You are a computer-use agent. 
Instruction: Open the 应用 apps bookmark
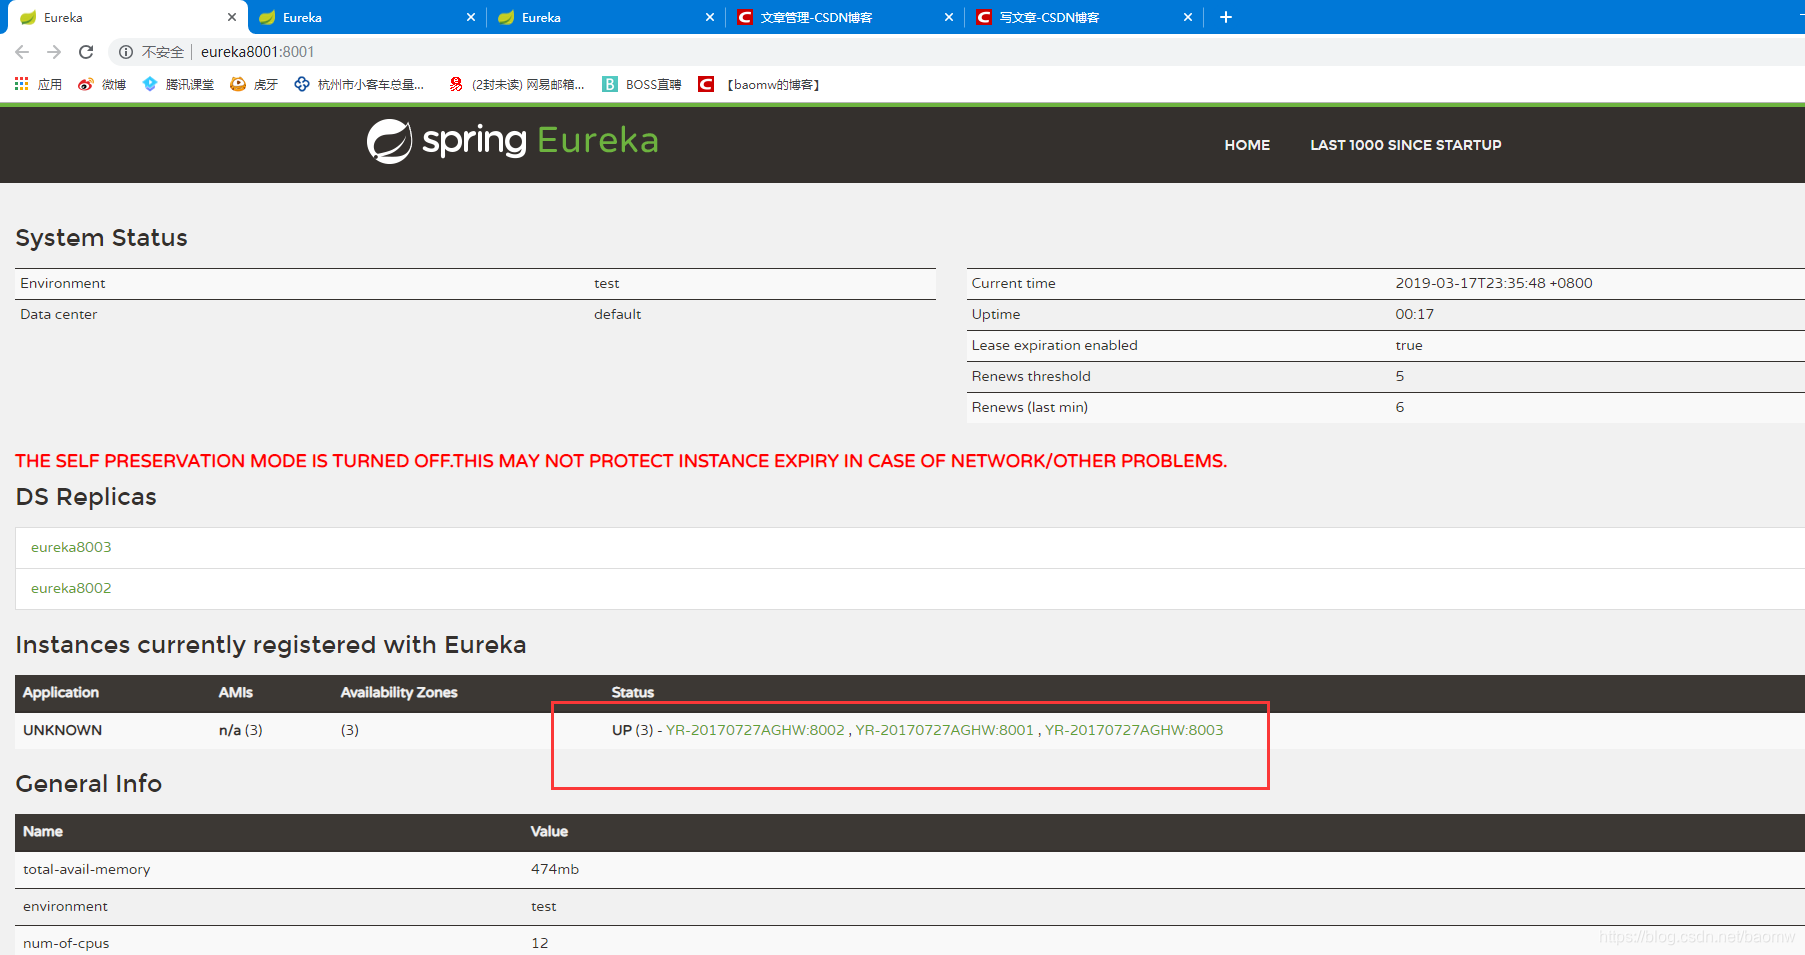(38, 84)
